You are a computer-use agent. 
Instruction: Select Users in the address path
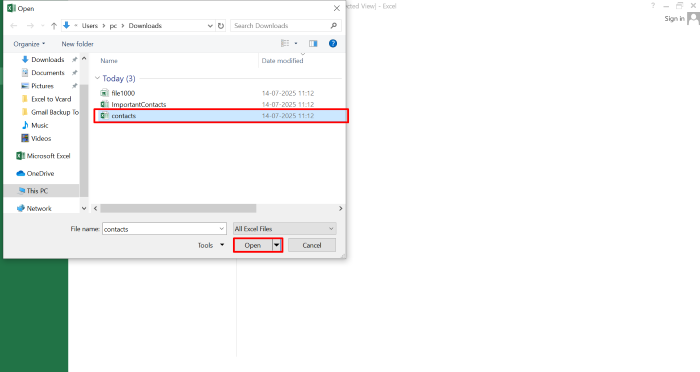pyautogui.click(x=90, y=26)
